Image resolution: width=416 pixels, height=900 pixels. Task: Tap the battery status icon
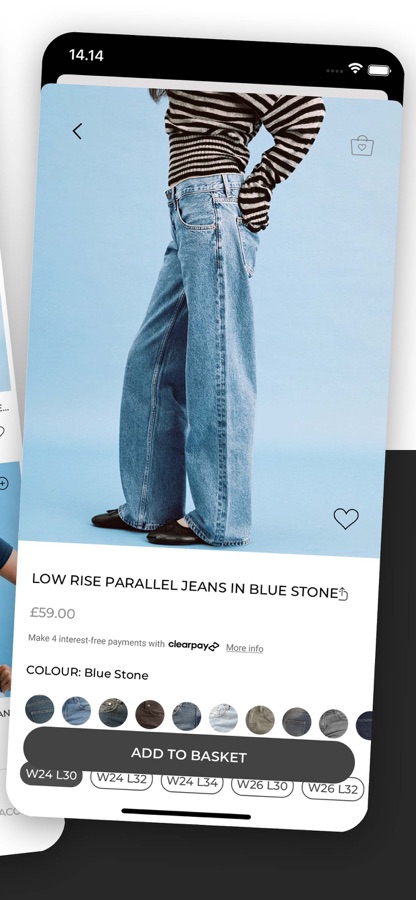[x=379, y=70]
